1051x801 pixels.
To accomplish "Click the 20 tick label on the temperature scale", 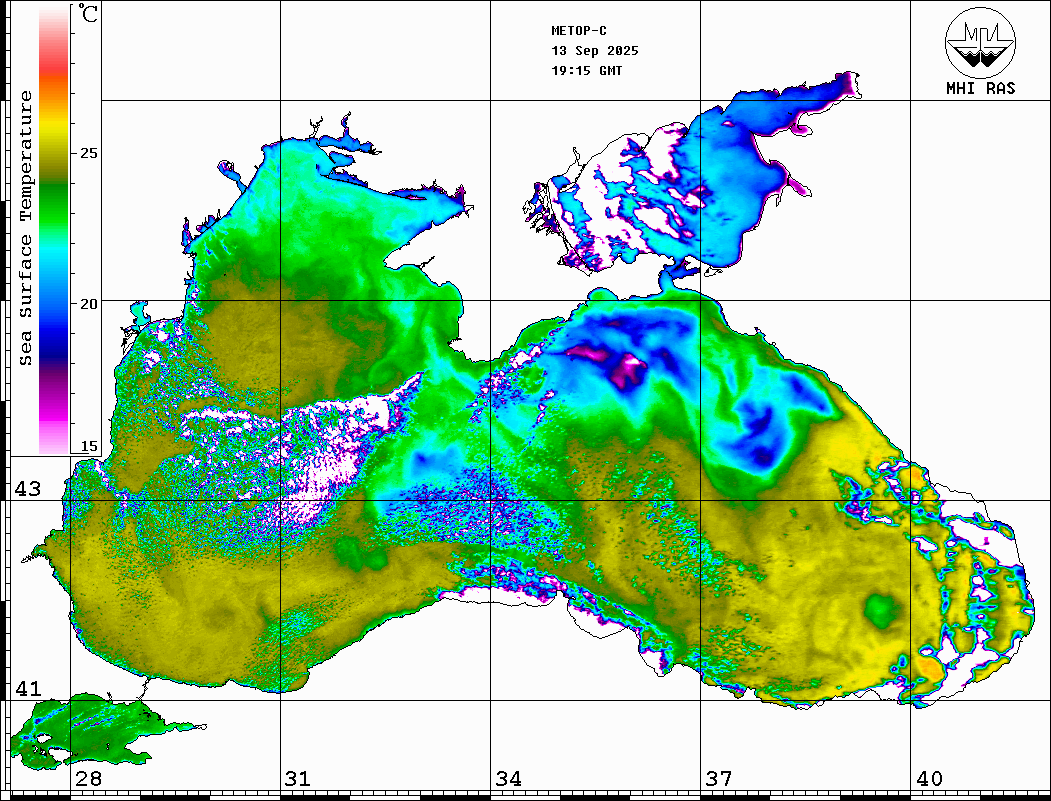I will 89,304.
